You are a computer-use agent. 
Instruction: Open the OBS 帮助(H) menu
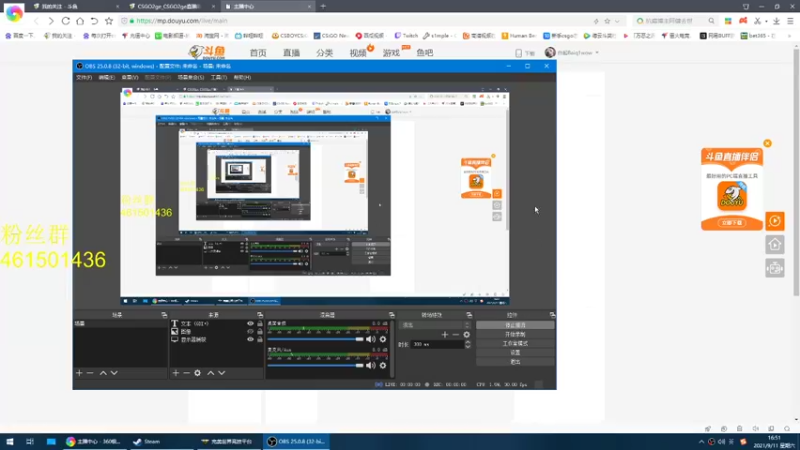(242, 78)
